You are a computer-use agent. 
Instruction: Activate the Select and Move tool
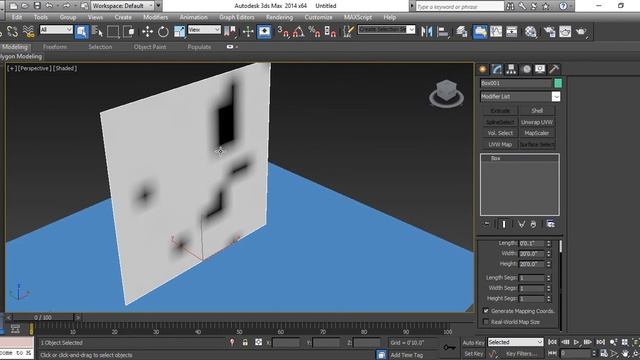pos(147,32)
